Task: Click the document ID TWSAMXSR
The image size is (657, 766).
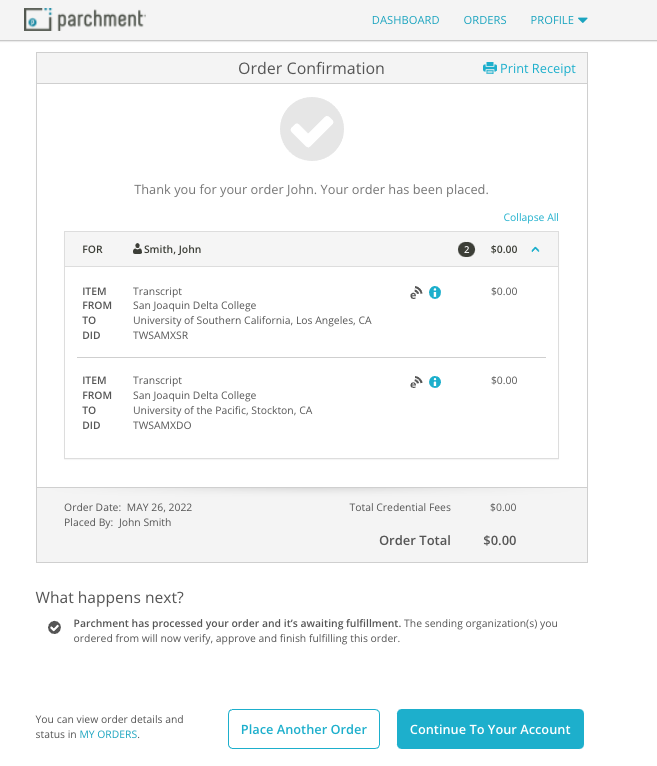Action: (x=160, y=336)
